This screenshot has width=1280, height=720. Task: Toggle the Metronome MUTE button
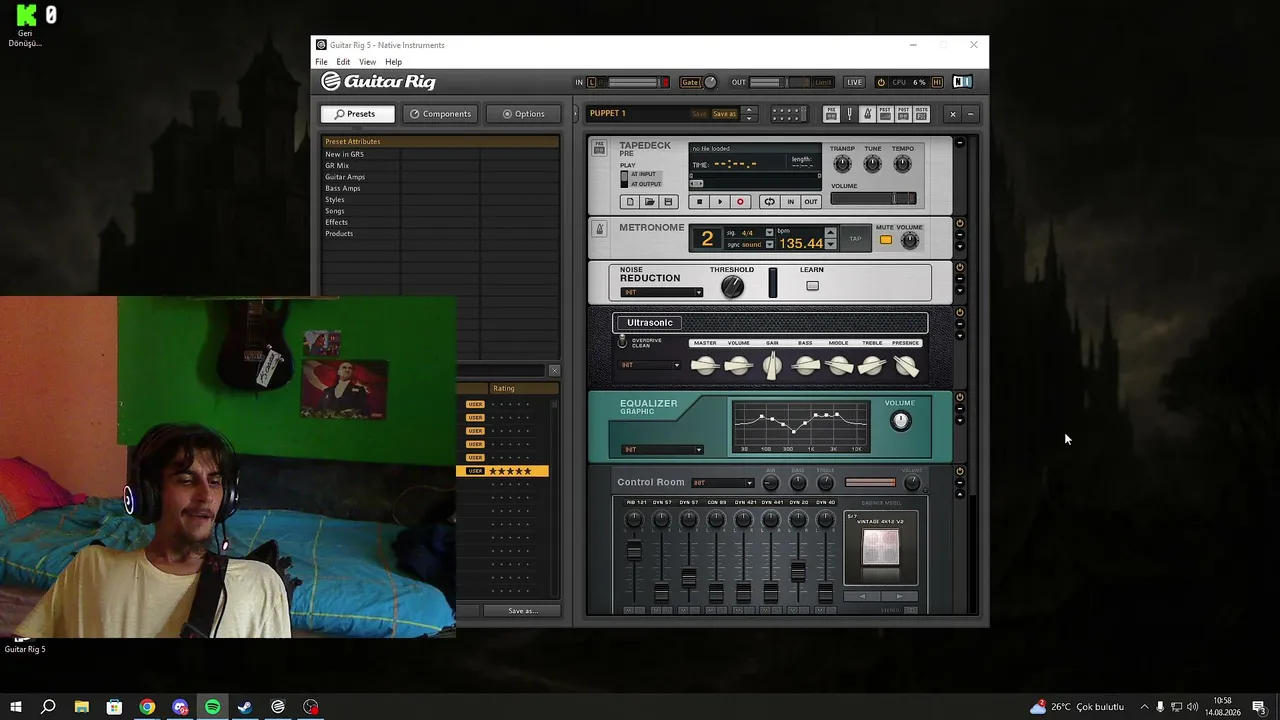pyautogui.click(x=885, y=240)
